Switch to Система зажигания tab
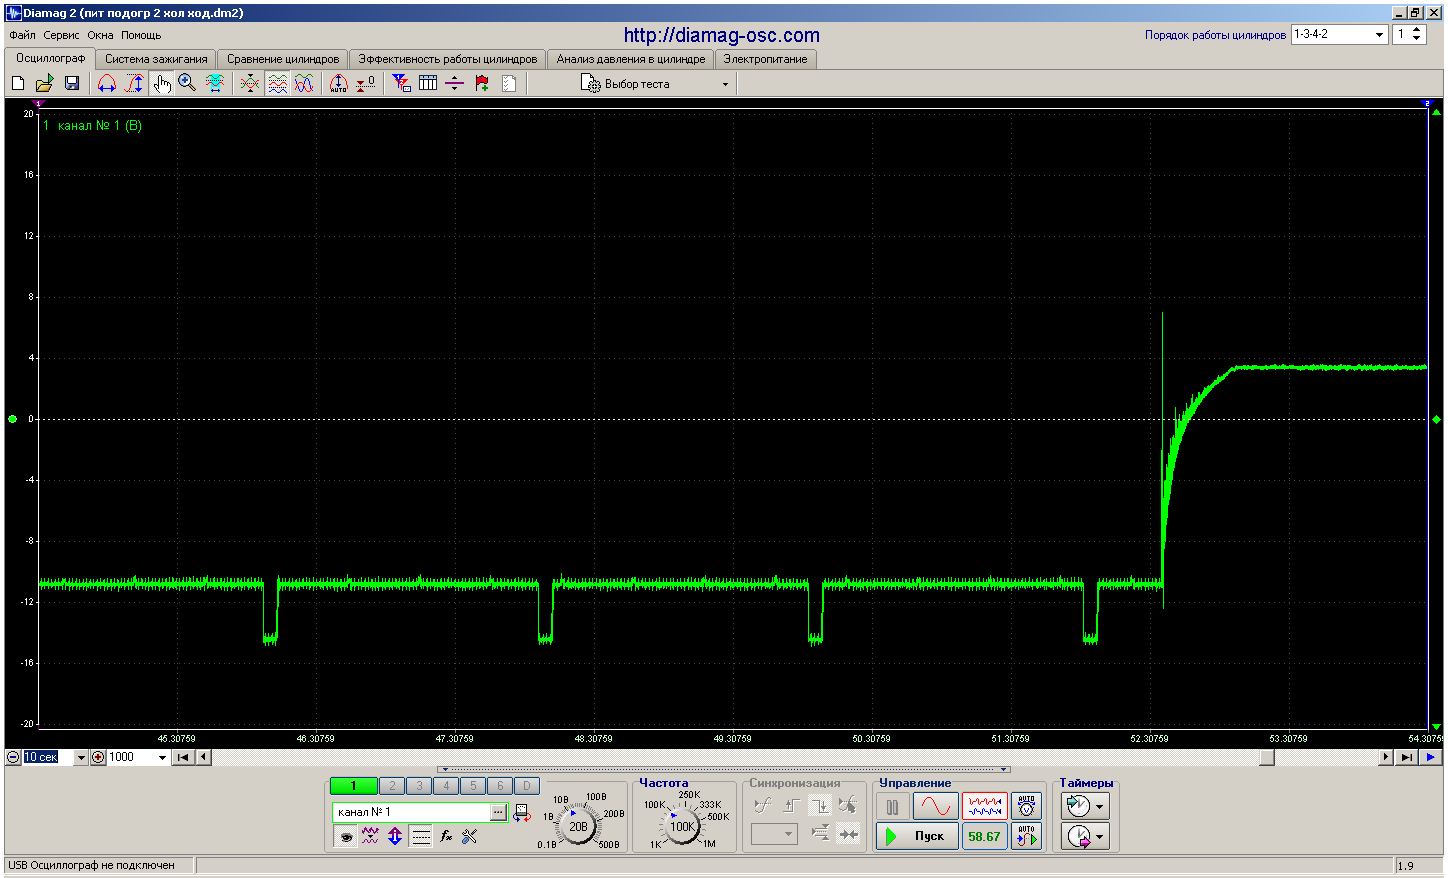 click(x=156, y=59)
